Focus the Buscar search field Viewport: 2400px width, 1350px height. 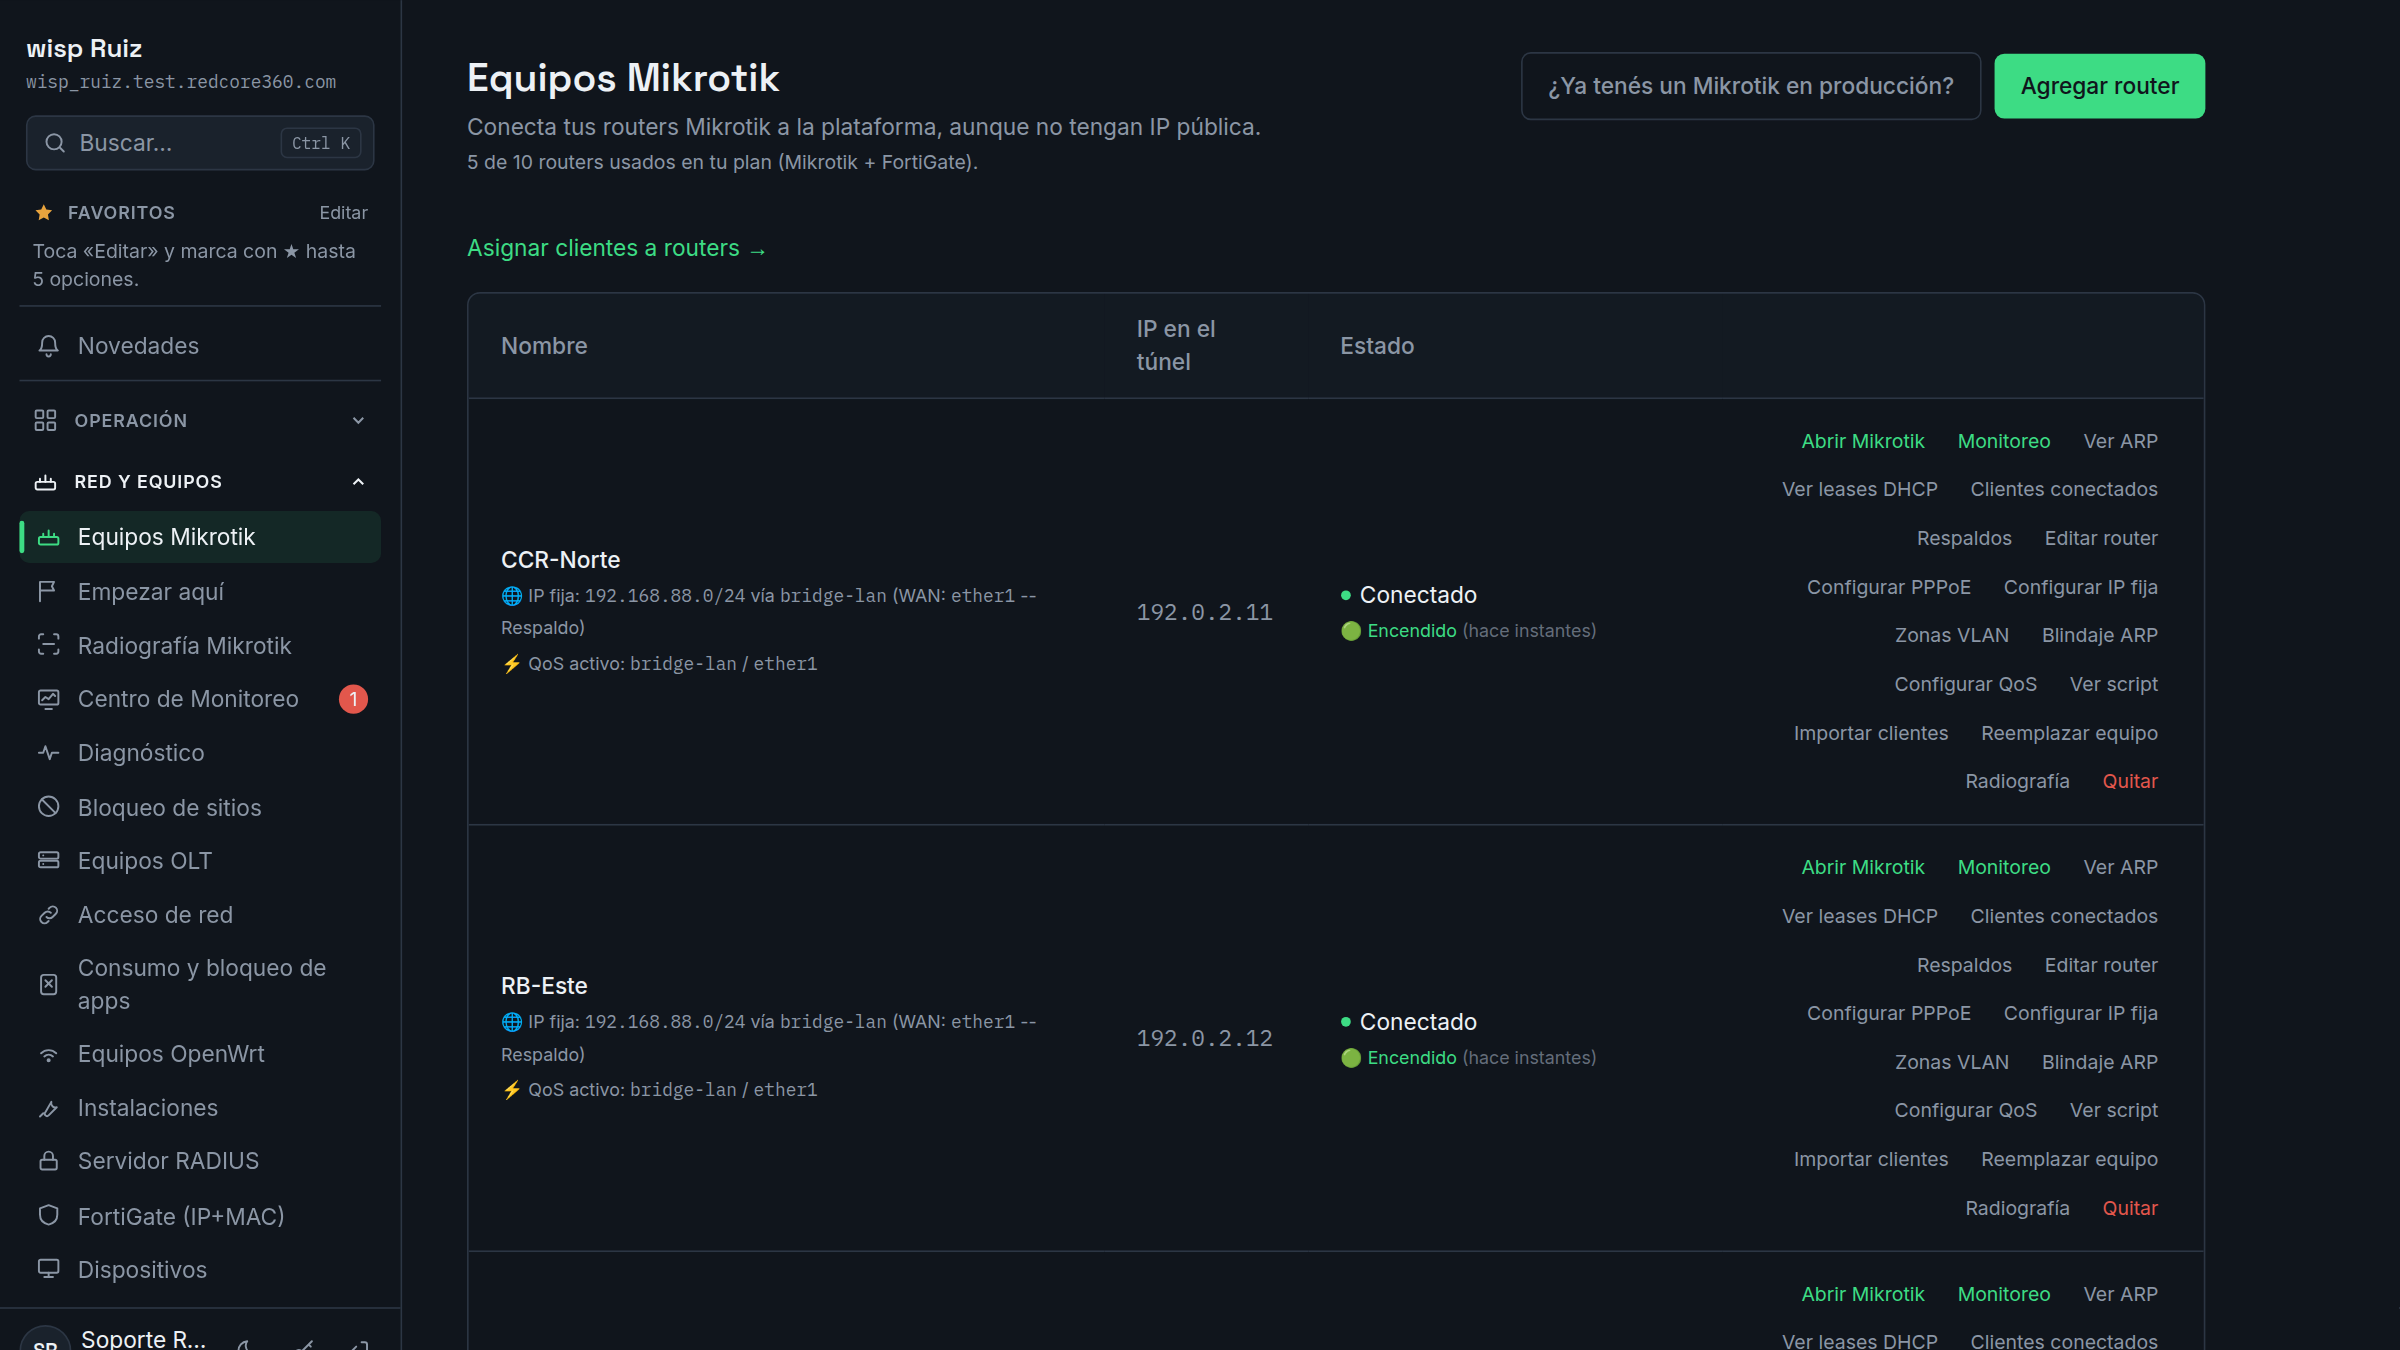(200, 143)
